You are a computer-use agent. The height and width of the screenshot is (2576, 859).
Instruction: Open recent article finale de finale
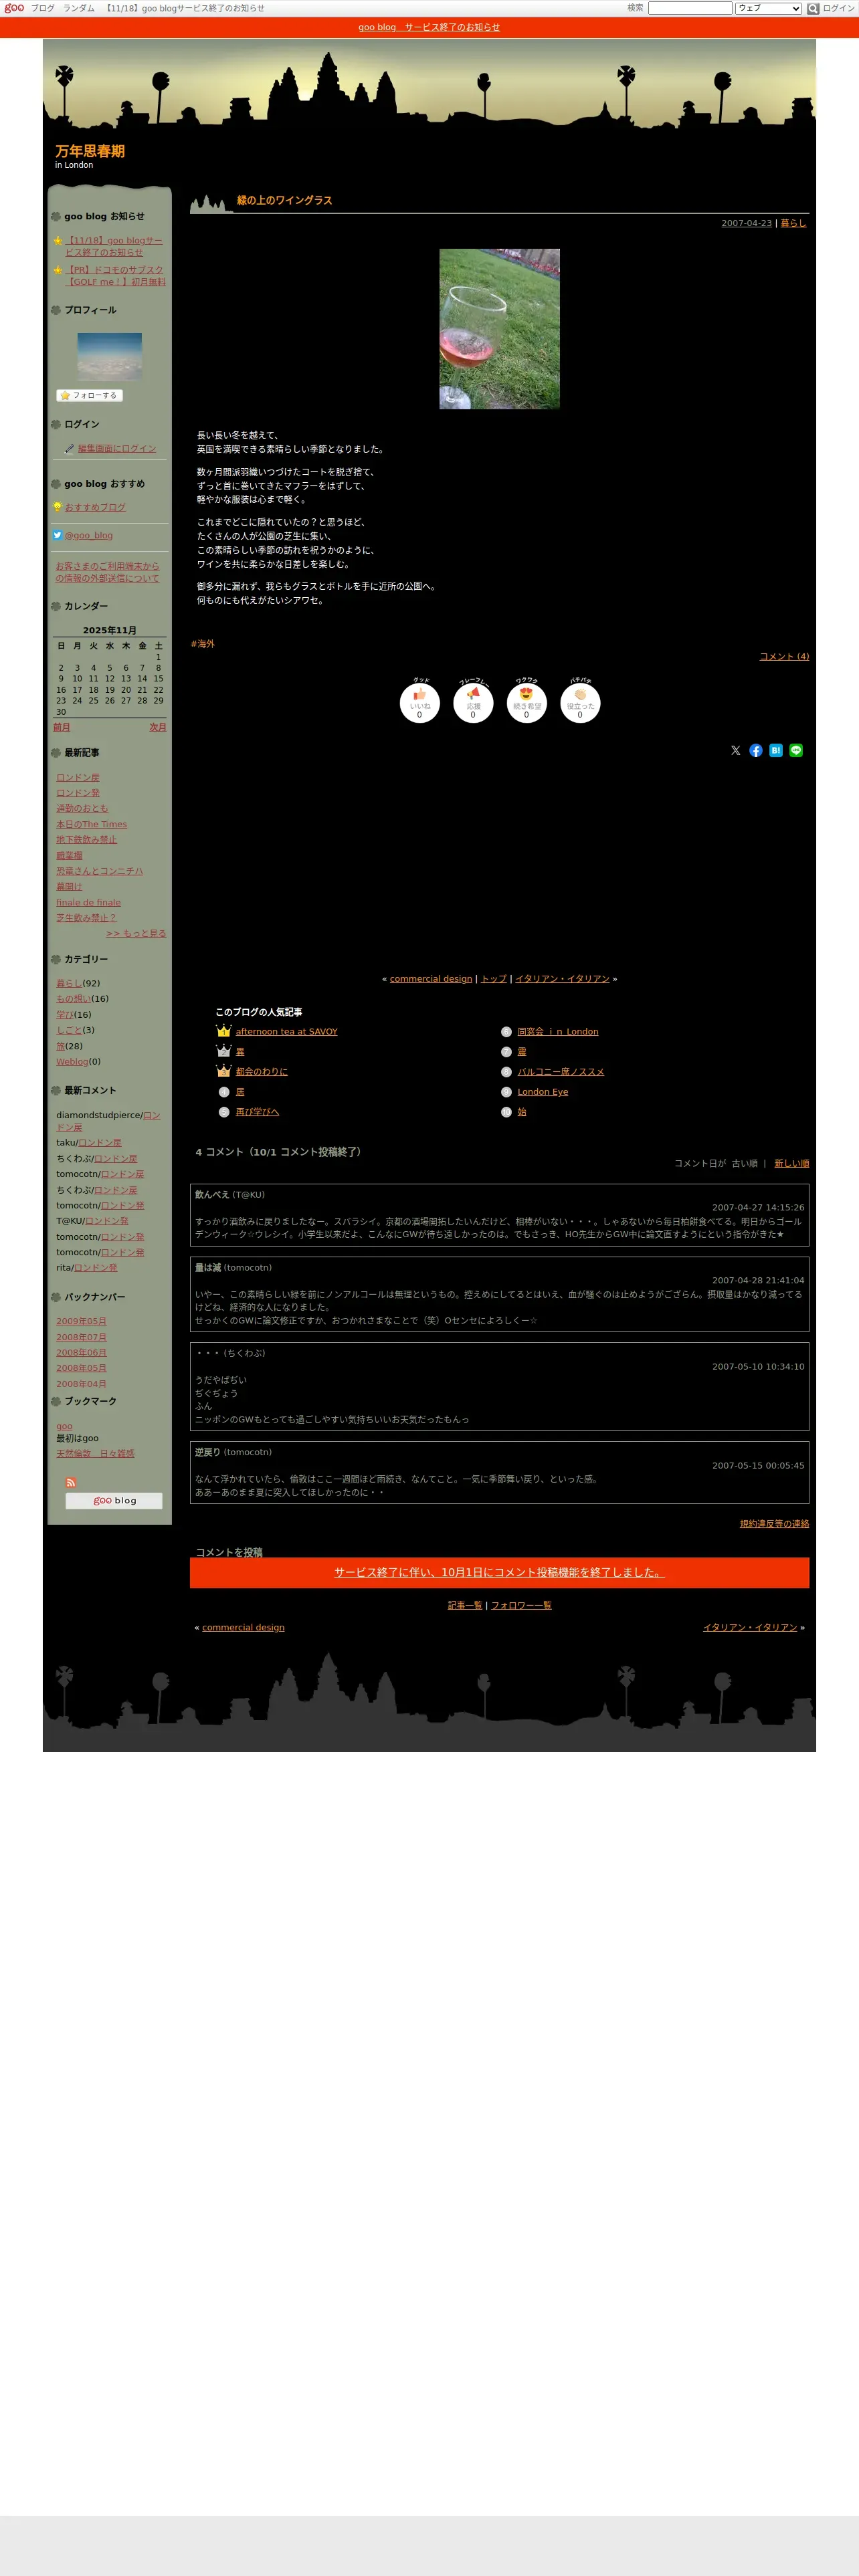[x=88, y=902]
